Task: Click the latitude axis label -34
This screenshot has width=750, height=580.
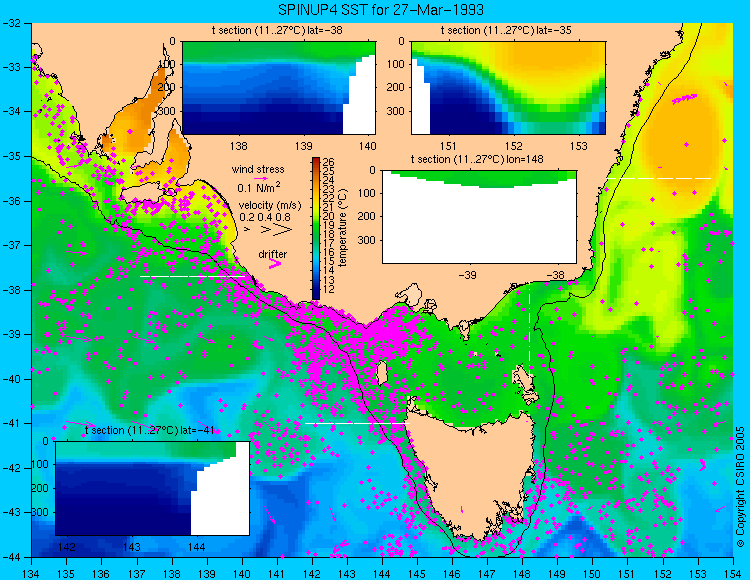Action: (11, 111)
